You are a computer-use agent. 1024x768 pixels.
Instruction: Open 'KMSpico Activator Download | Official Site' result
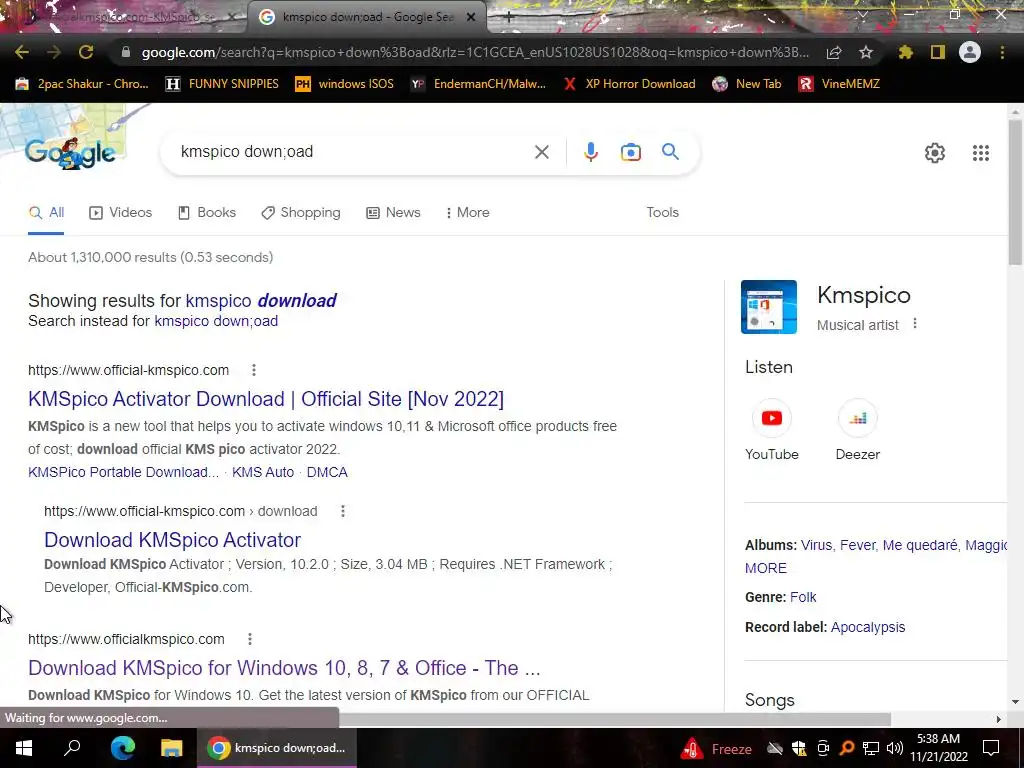coord(266,399)
